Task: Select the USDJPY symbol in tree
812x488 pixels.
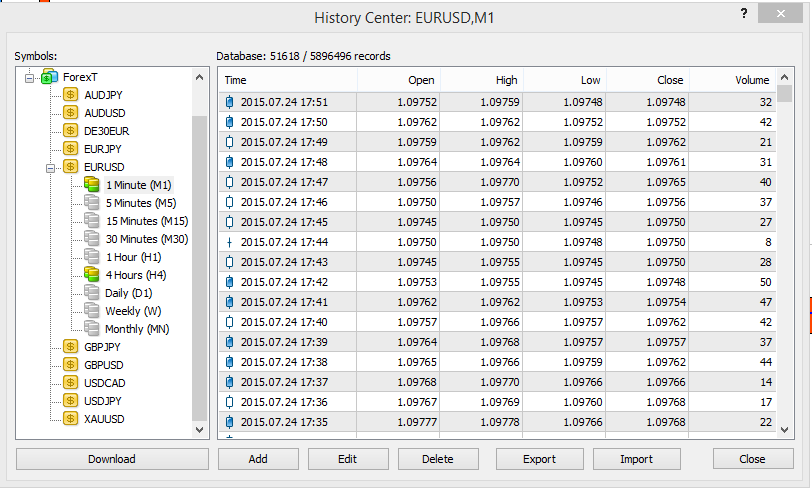Action: [x=104, y=401]
